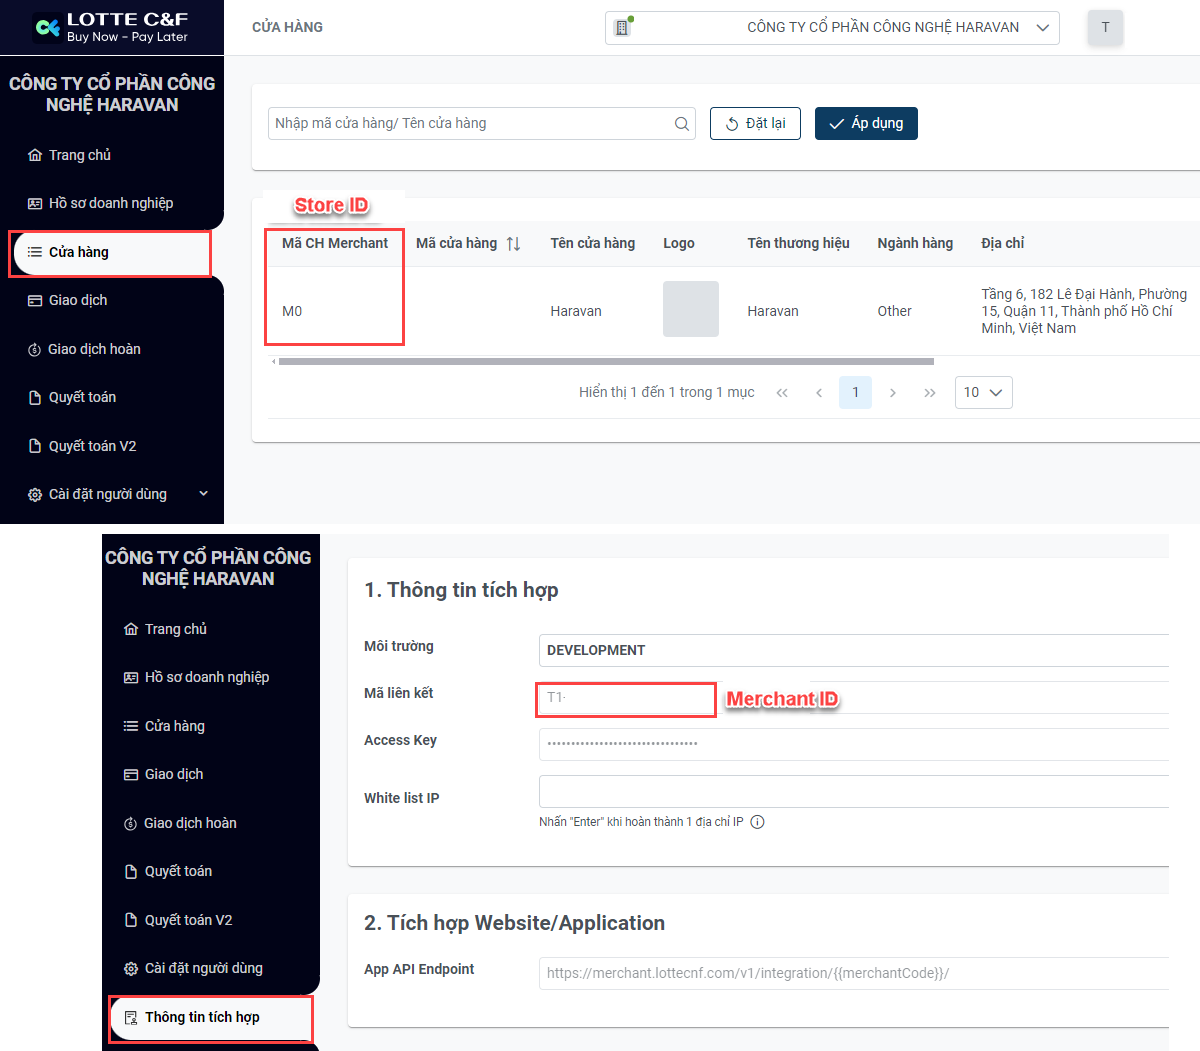Click the LOTTE C&F logo

coord(110,27)
